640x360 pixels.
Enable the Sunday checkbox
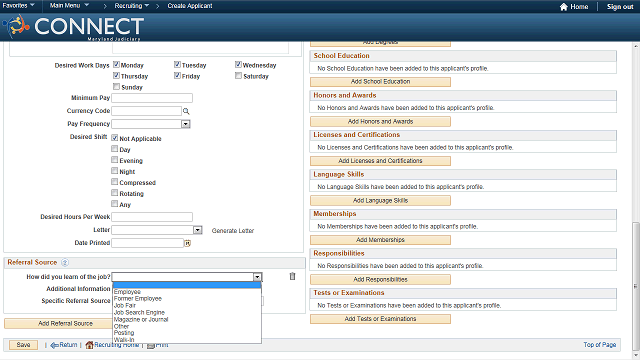[x=116, y=87]
